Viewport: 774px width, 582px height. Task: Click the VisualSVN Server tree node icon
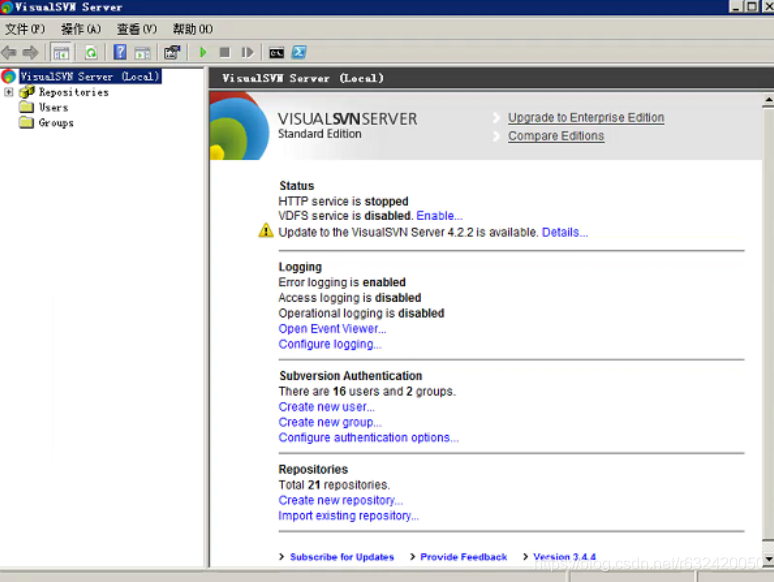pos(8,76)
